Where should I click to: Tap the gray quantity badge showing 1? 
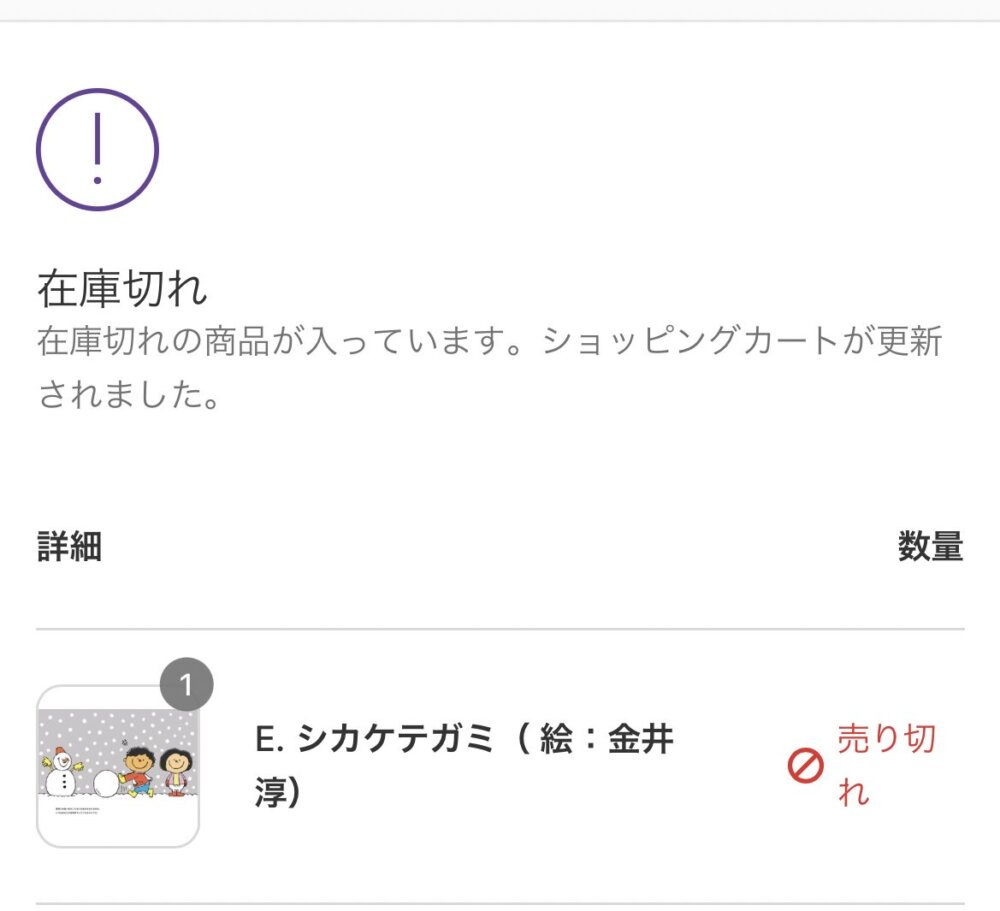pos(186,685)
